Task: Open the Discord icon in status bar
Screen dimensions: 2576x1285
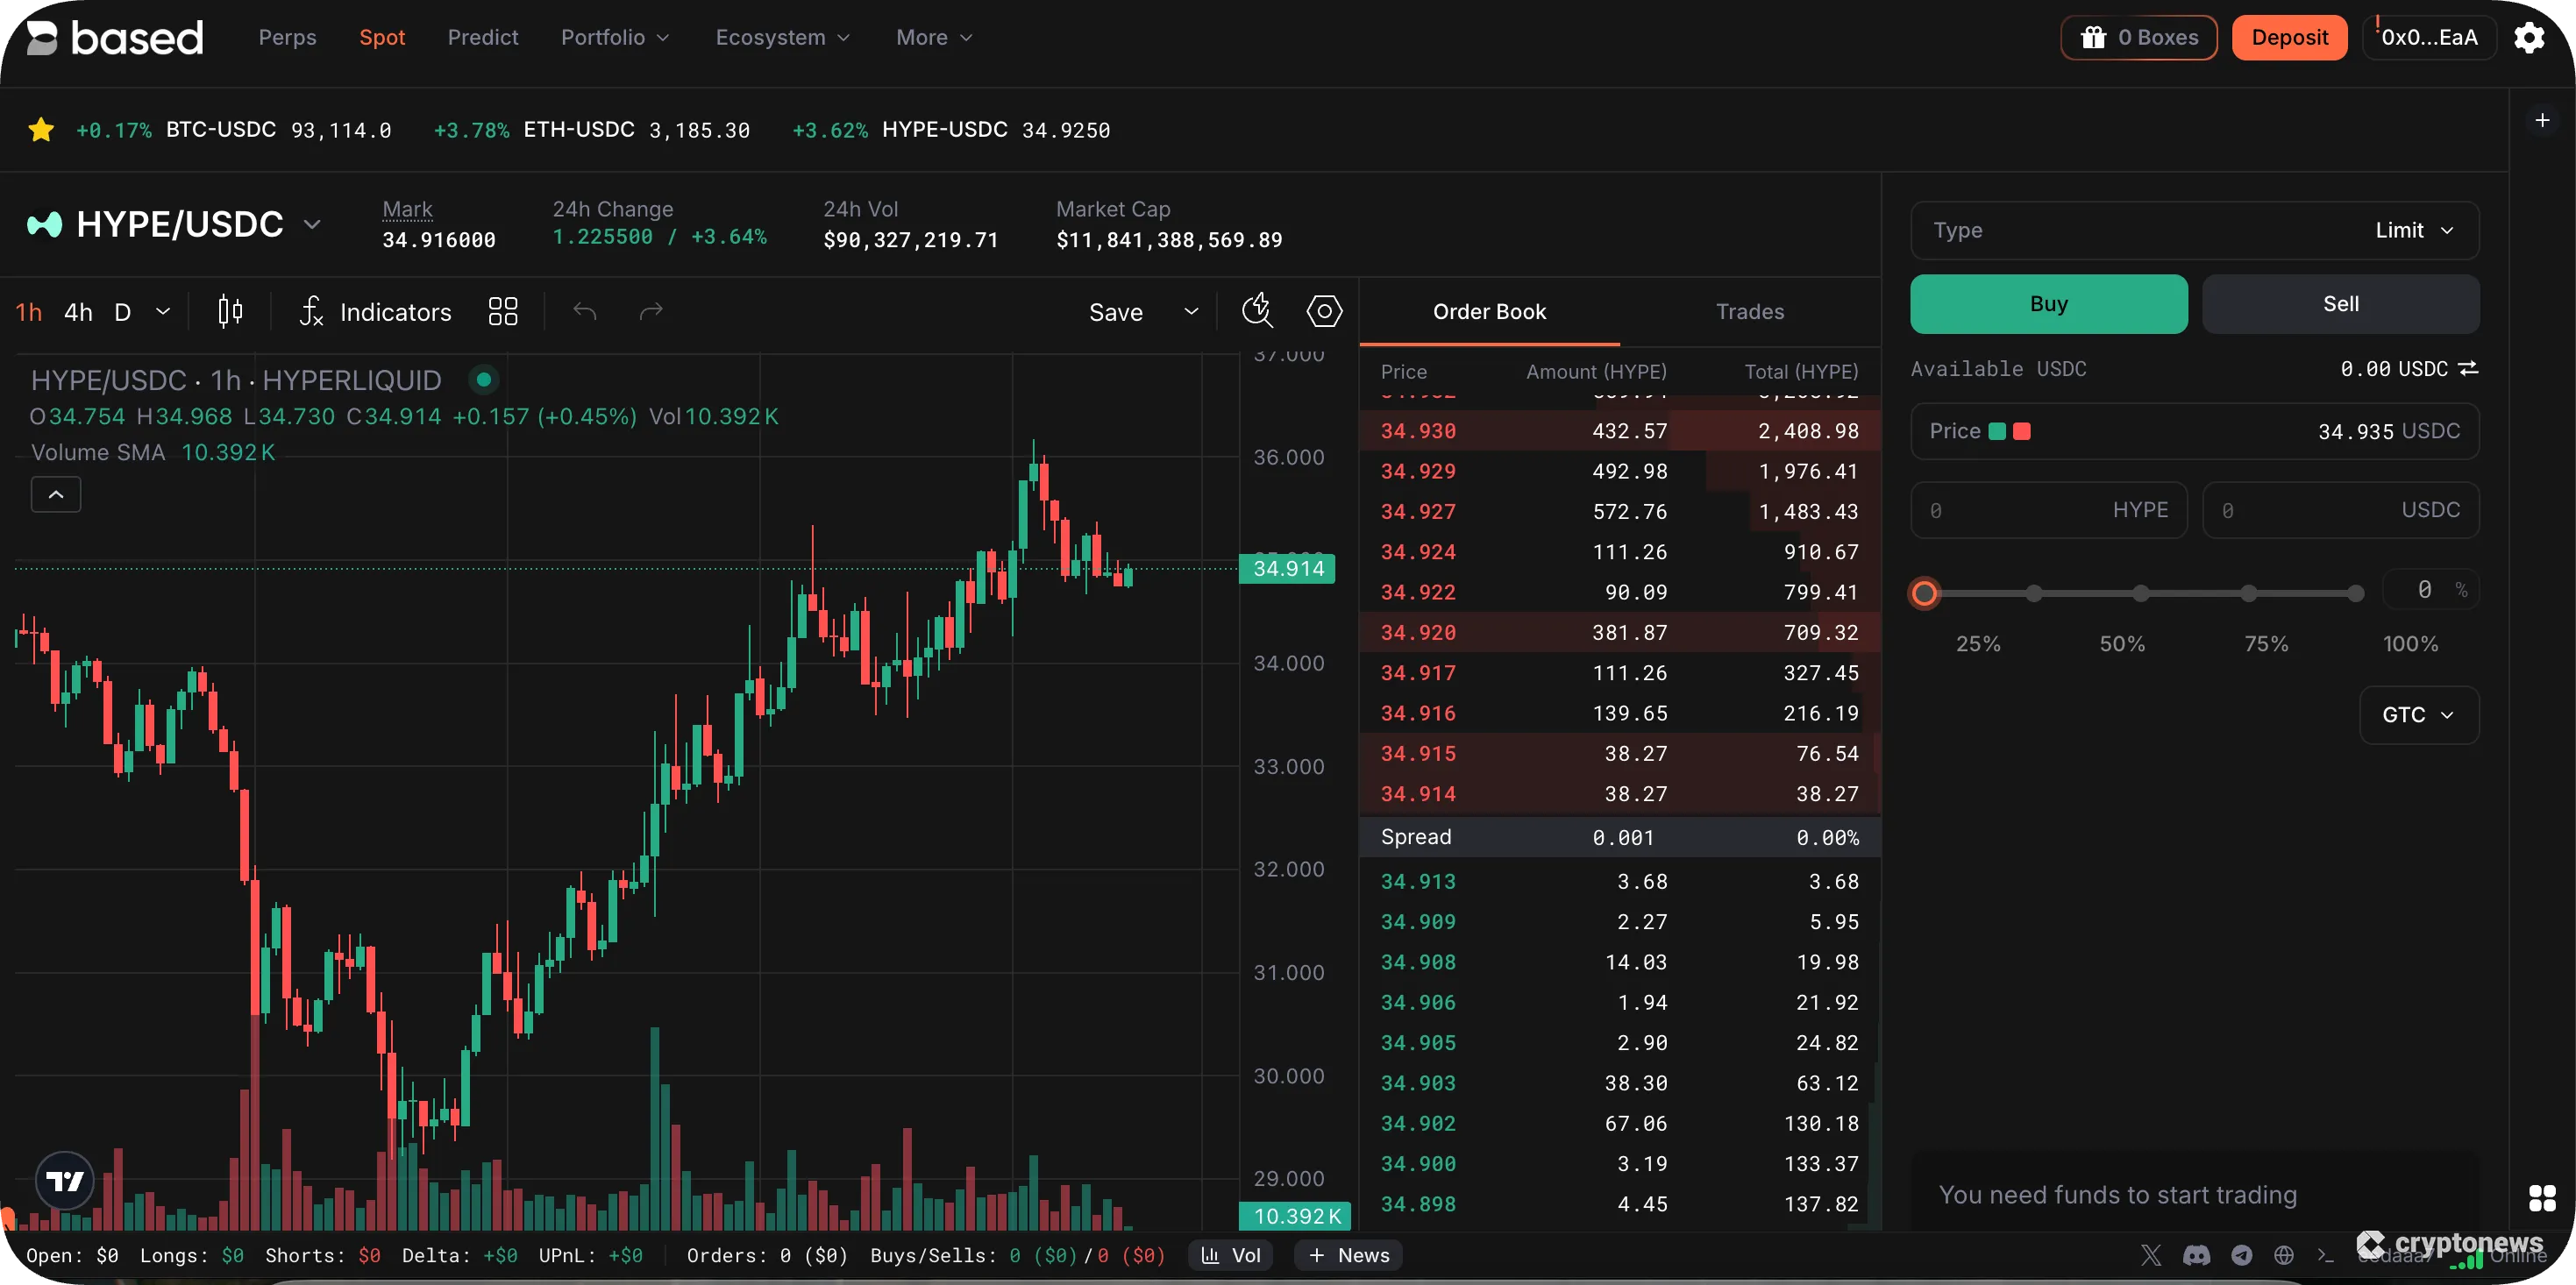Action: point(2196,1255)
